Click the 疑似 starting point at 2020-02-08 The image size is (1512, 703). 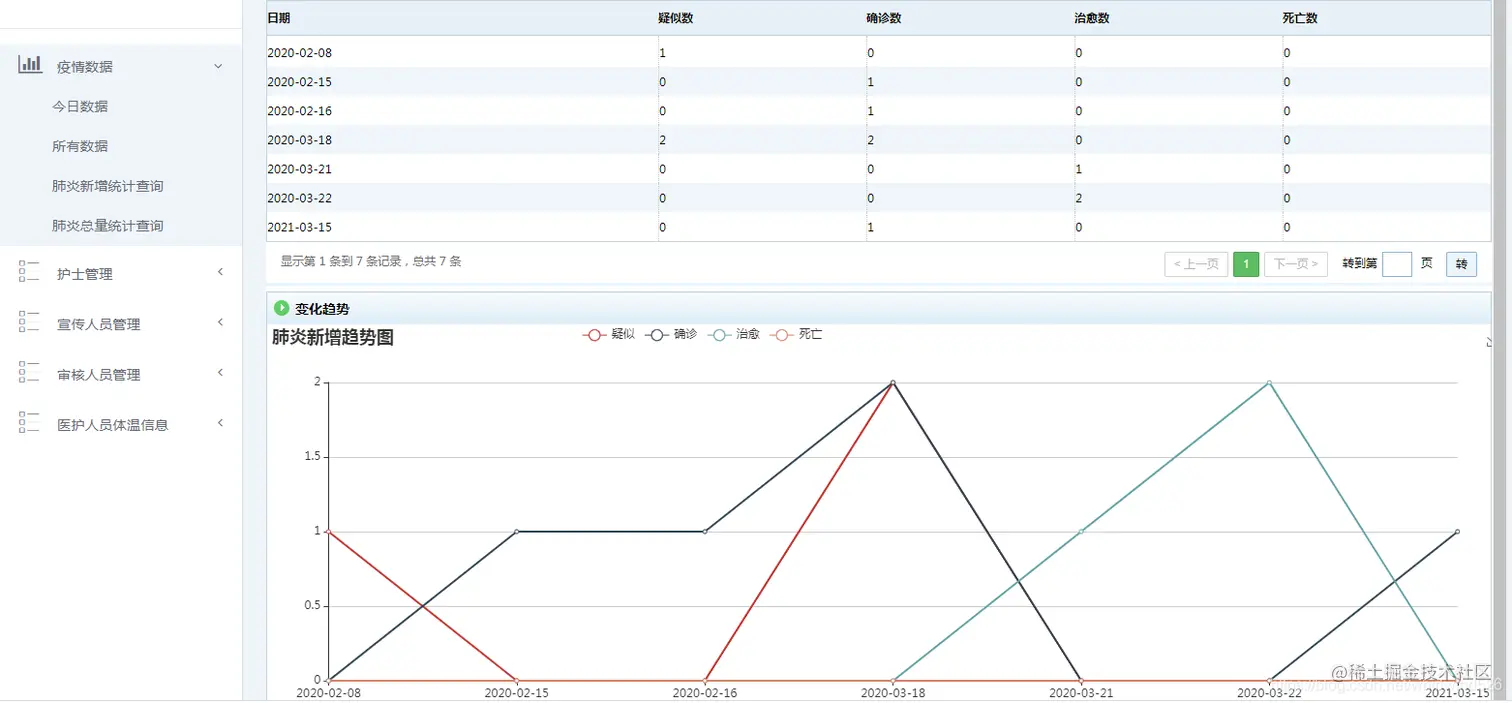[329, 531]
